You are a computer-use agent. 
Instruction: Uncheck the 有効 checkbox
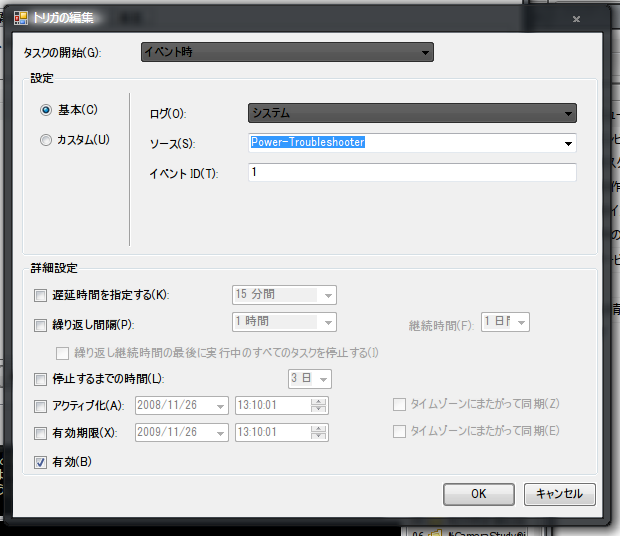tap(41, 462)
